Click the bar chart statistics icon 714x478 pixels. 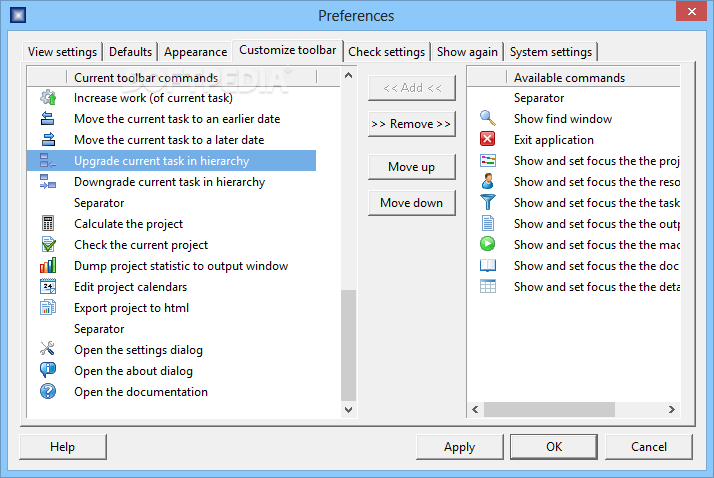click(x=48, y=265)
